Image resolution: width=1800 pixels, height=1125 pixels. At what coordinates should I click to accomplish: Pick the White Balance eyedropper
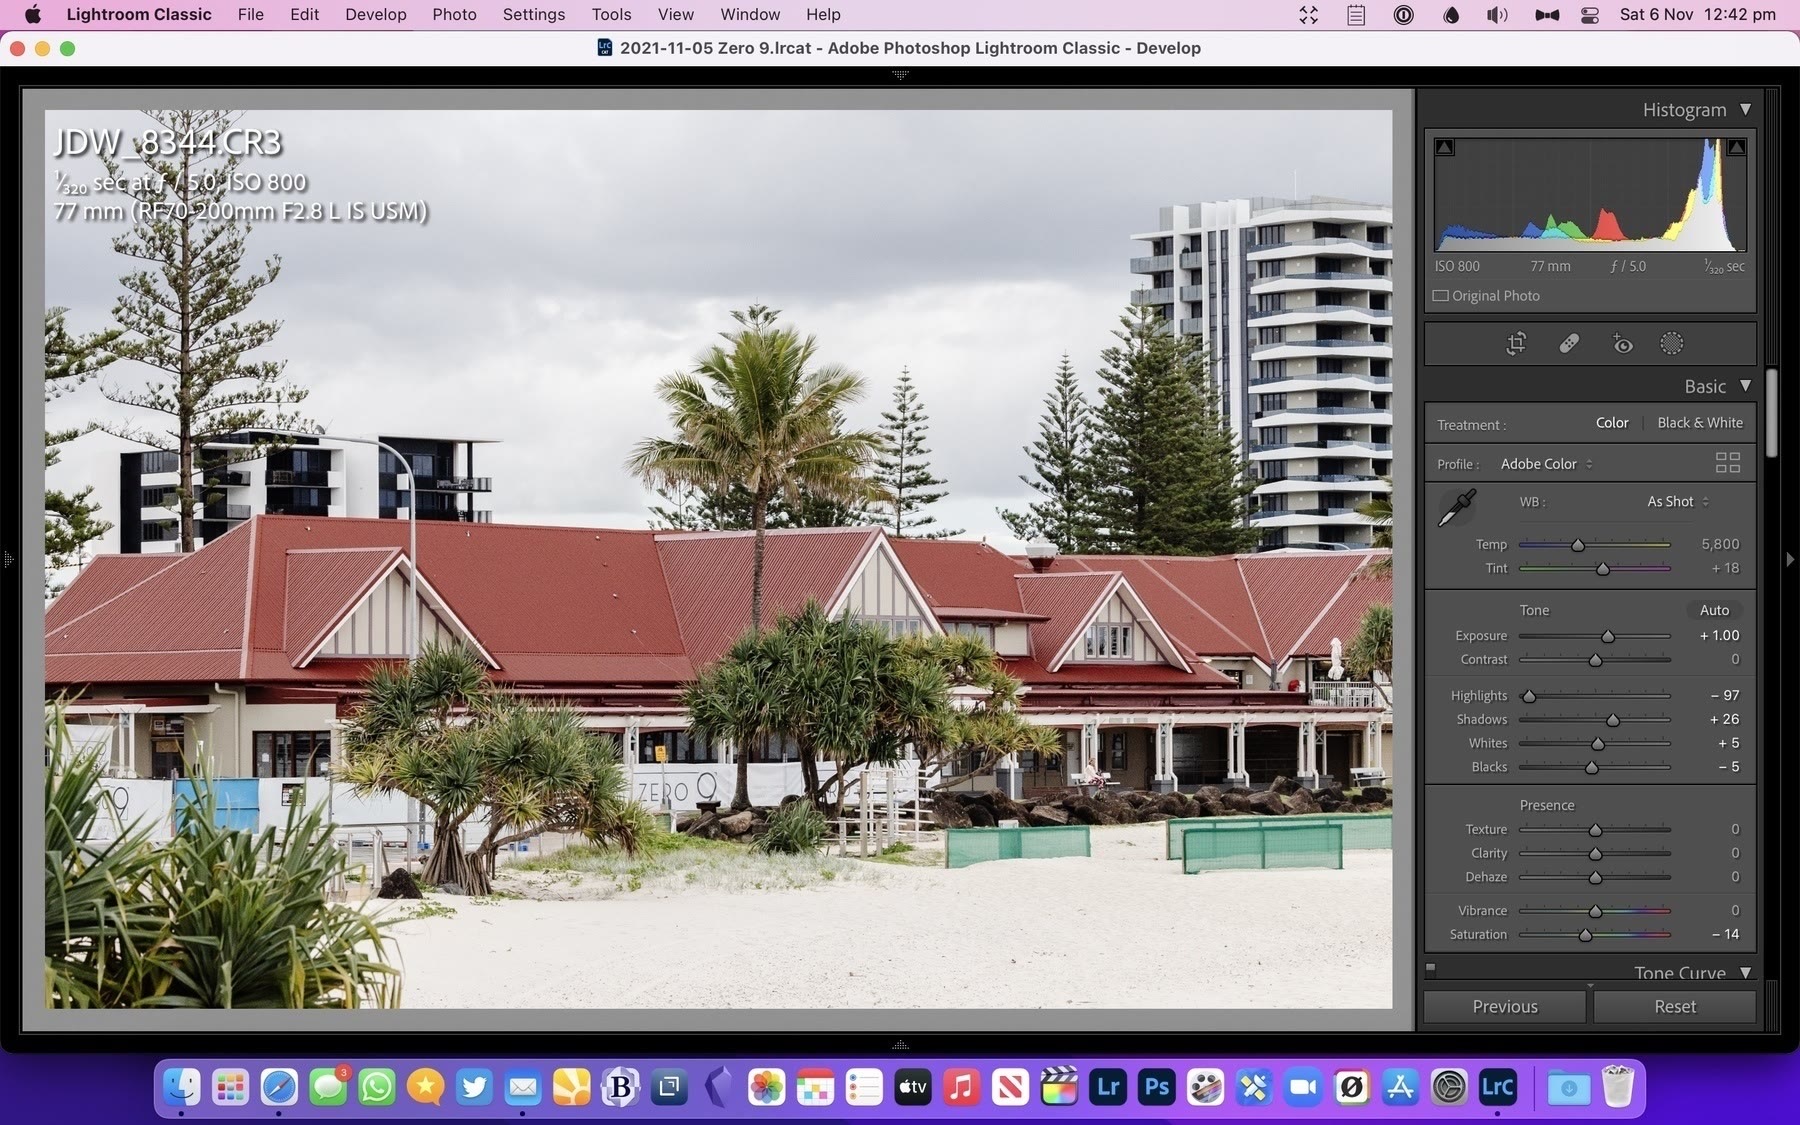[x=1456, y=508]
